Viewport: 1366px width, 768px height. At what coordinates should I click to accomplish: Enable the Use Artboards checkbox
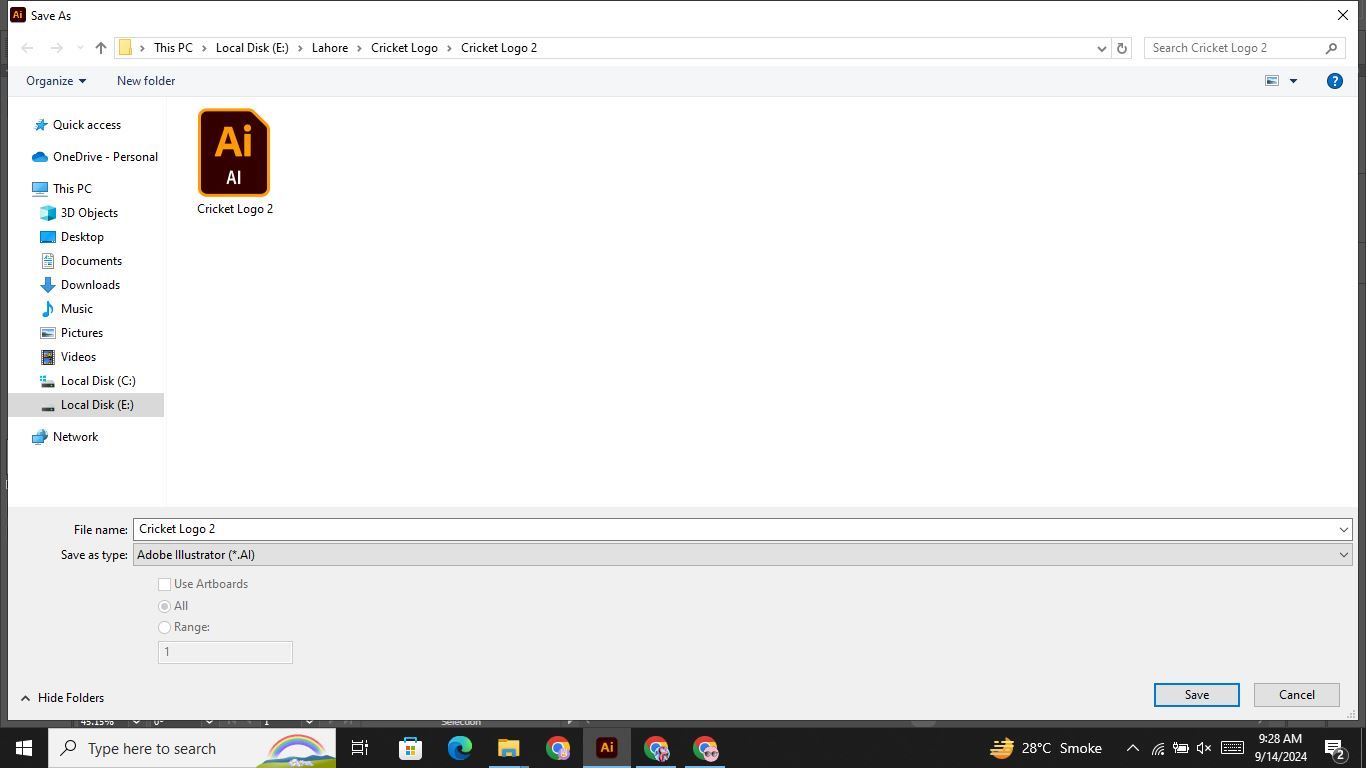tap(164, 584)
